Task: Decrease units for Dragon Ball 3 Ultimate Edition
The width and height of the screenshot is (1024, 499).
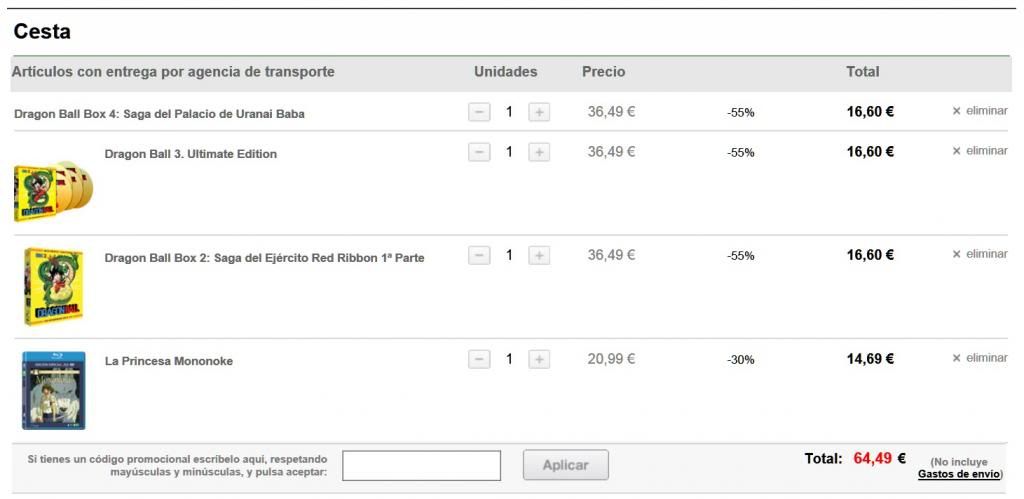Action: coord(479,152)
